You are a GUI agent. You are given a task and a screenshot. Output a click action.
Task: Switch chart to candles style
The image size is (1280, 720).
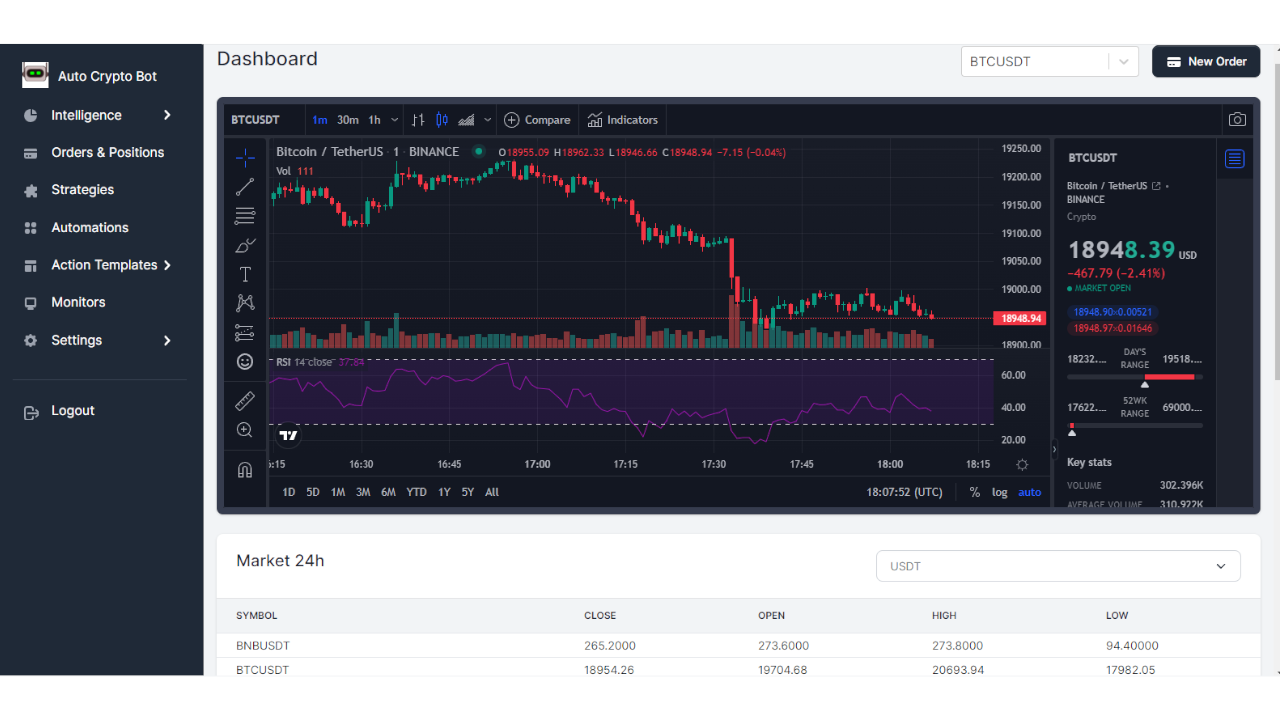(442, 120)
